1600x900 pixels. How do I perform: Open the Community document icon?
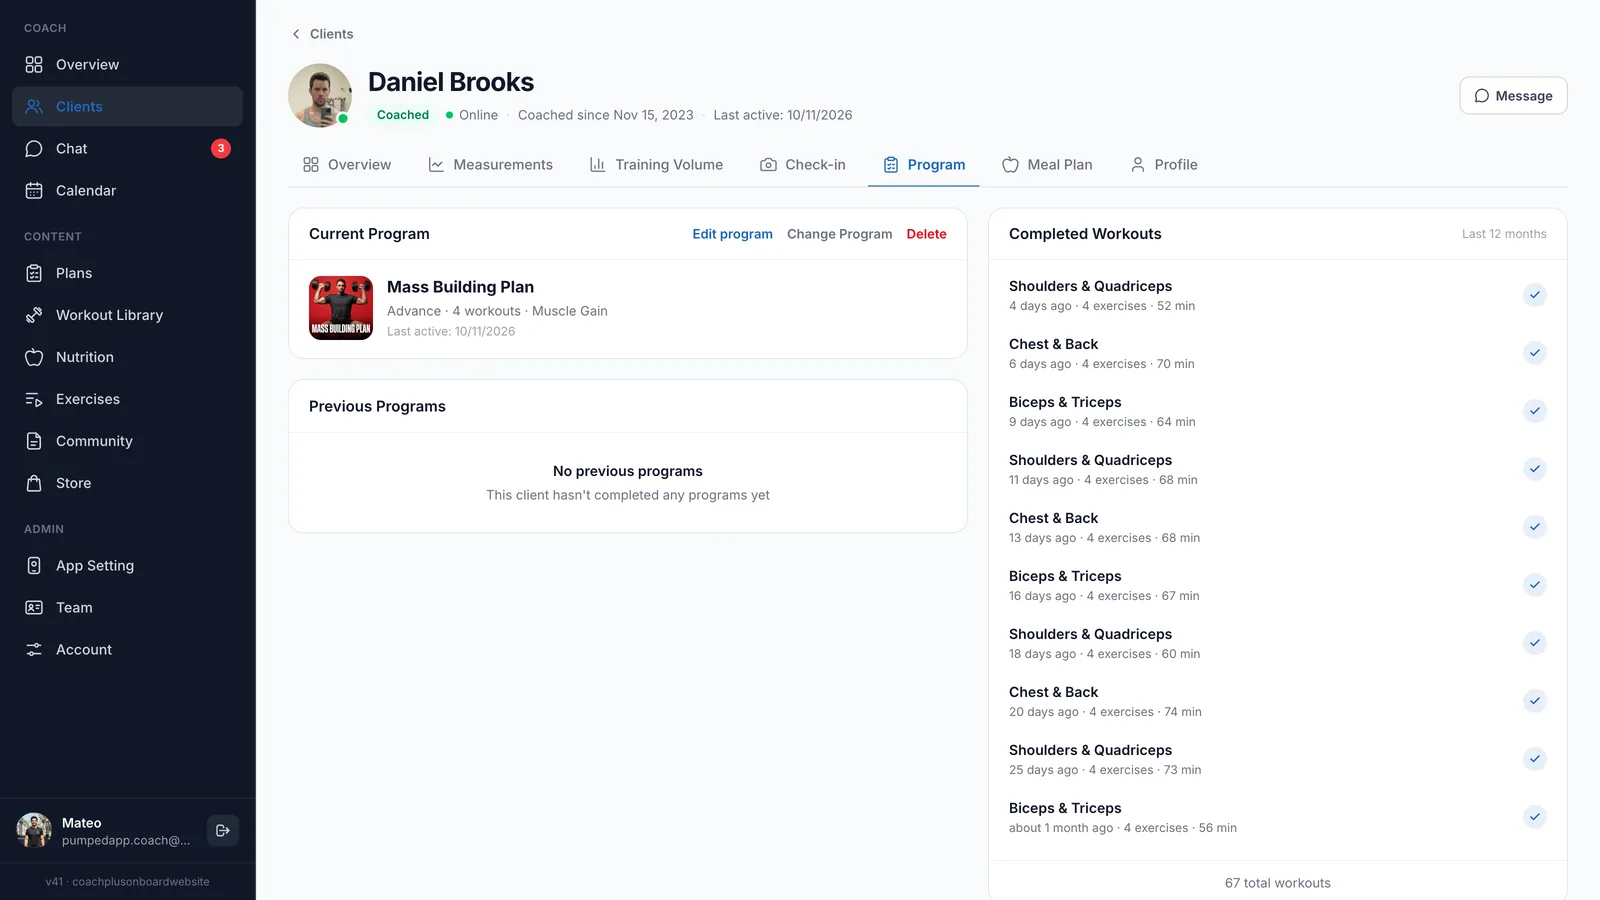34,442
